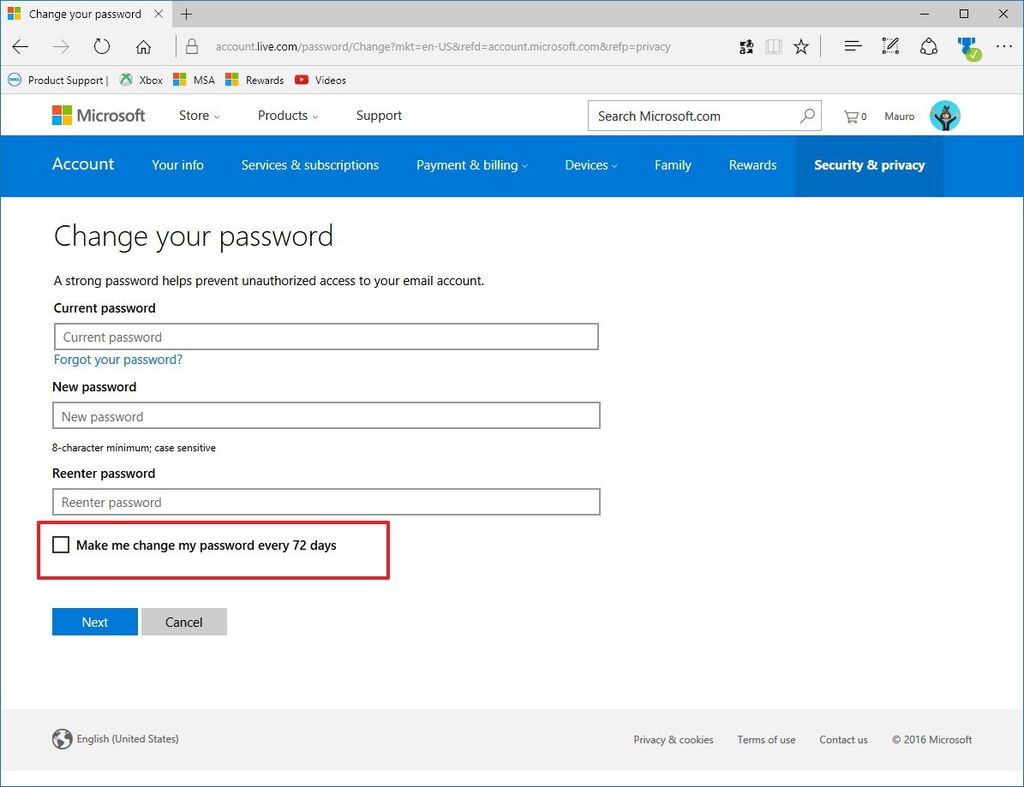Open the Devices dropdown menu

coord(590,165)
